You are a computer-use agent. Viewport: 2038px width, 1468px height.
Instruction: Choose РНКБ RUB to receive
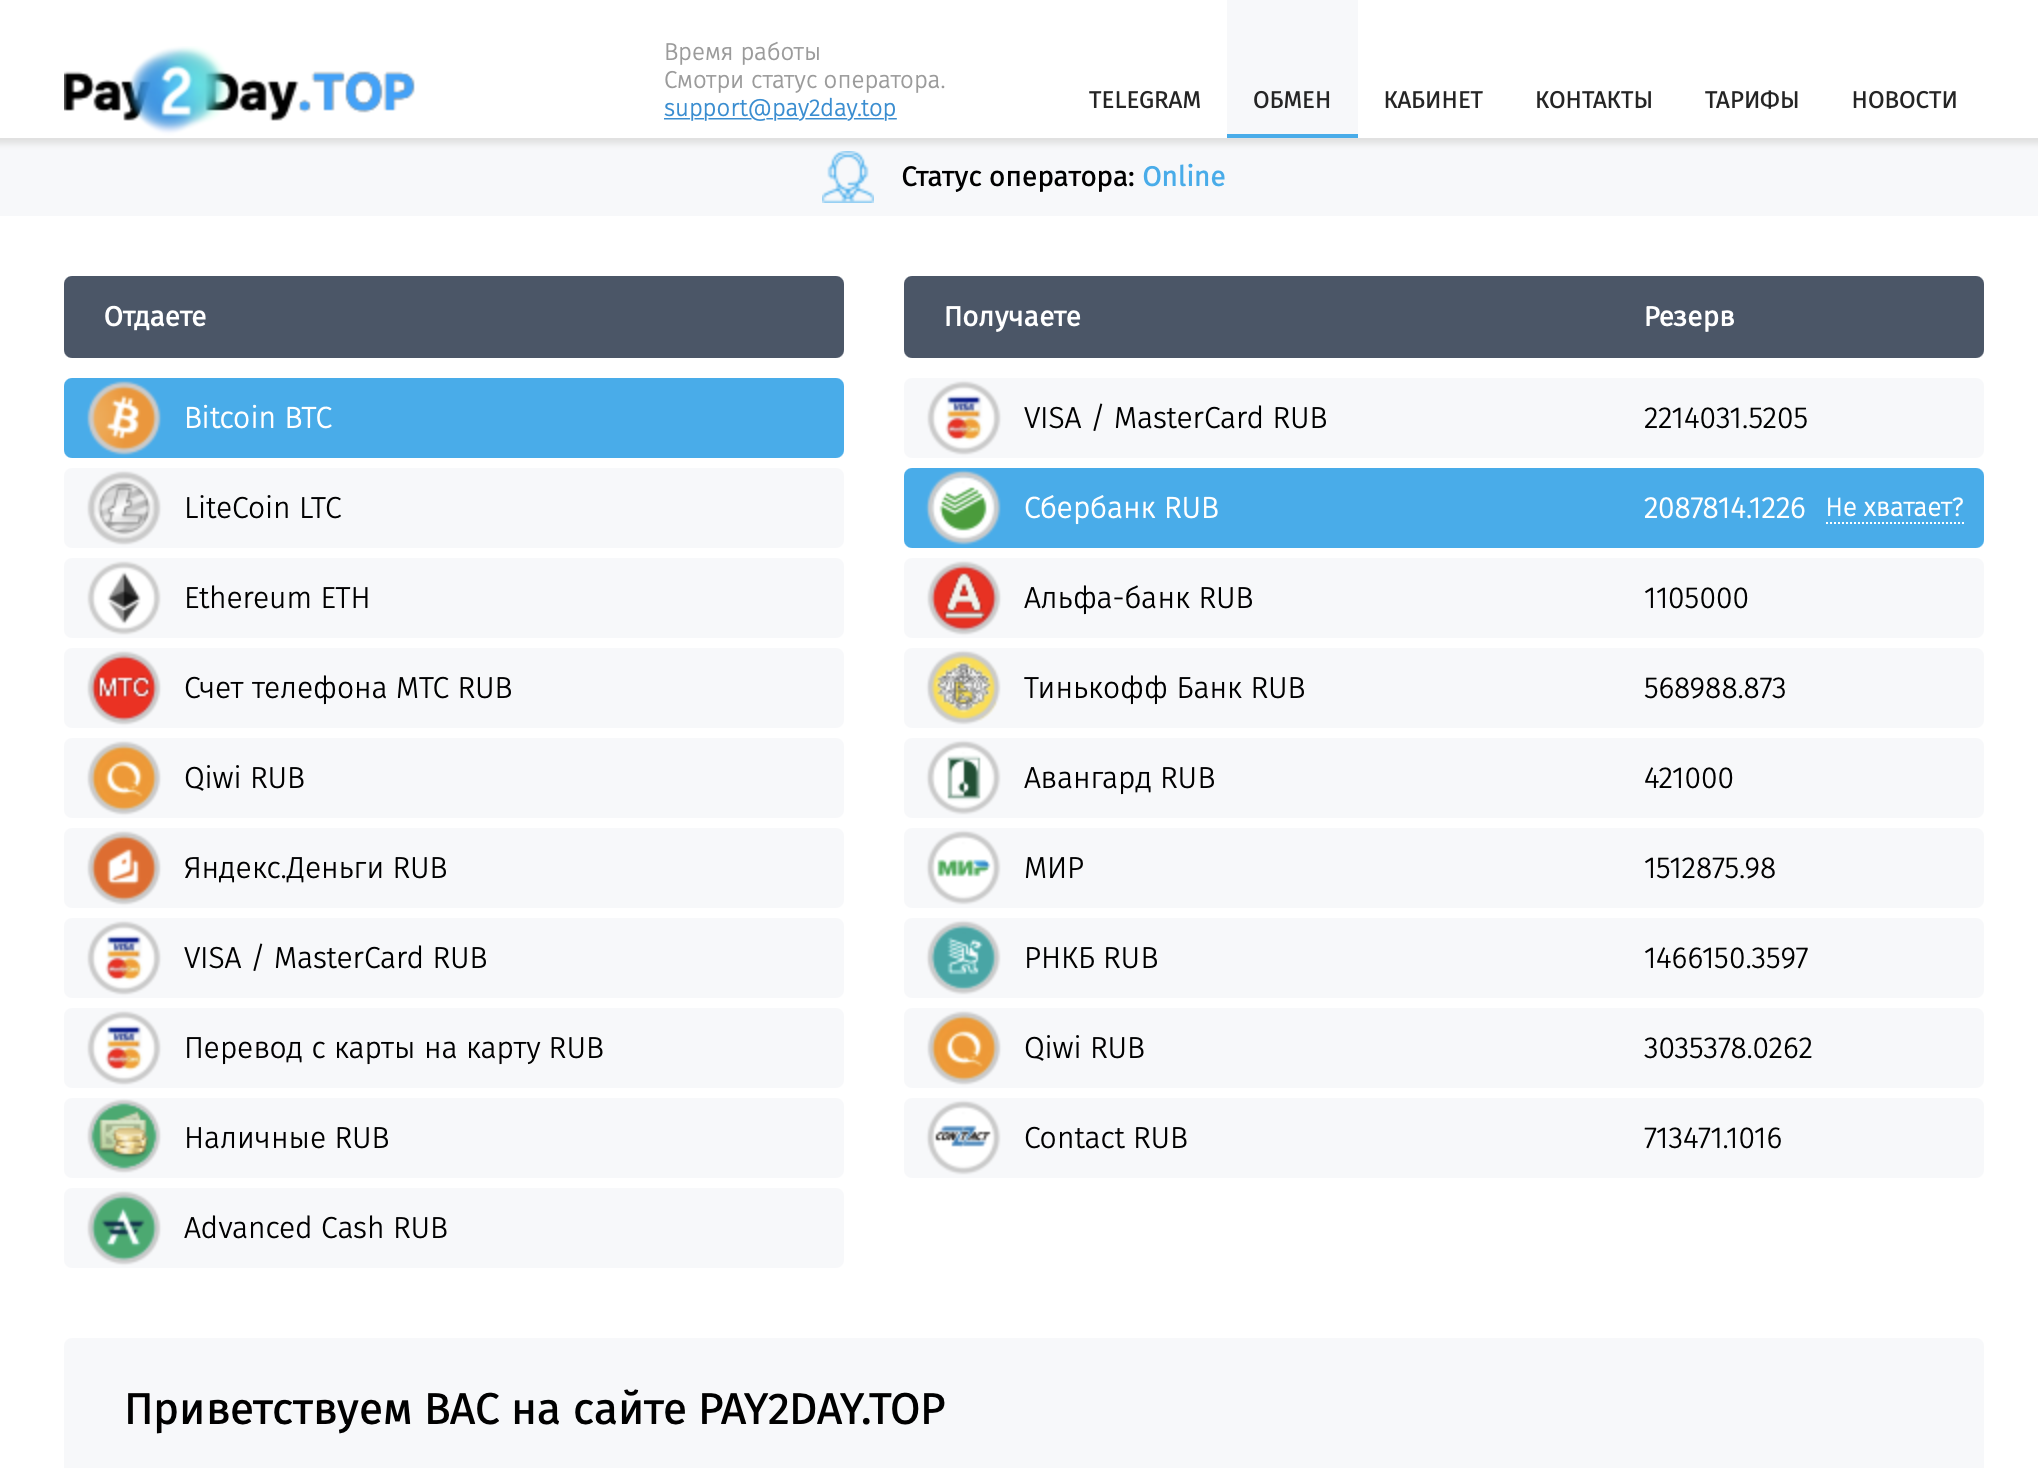coord(1444,958)
